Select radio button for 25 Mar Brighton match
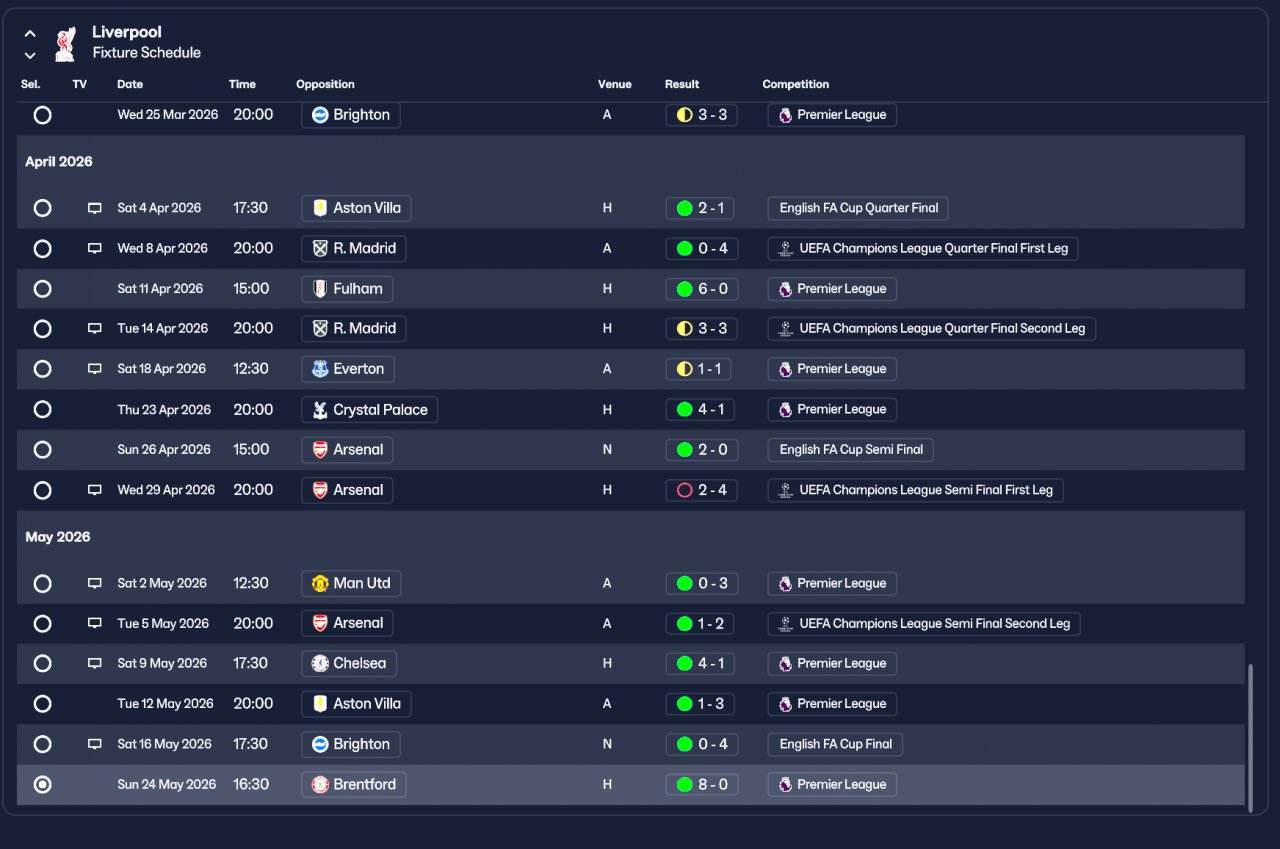The height and width of the screenshot is (849, 1280). pyautogui.click(x=42, y=115)
